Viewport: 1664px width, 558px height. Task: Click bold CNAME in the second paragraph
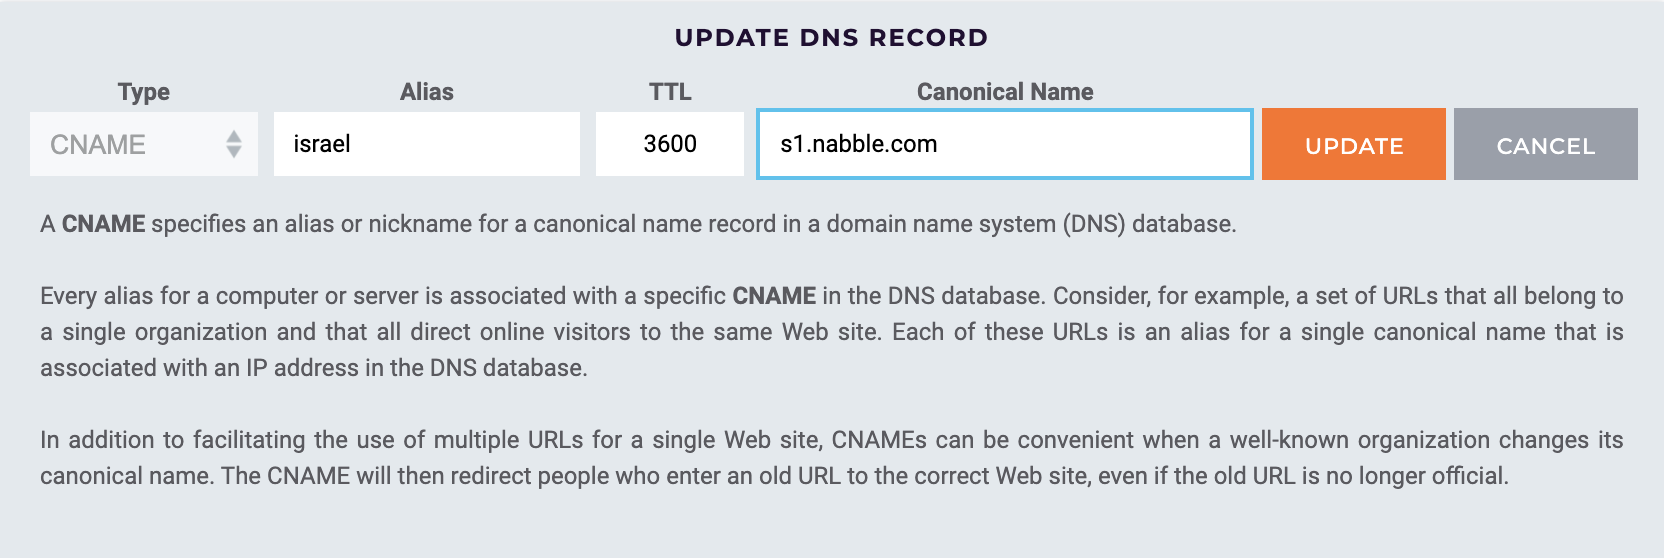(x=774, y=296)
